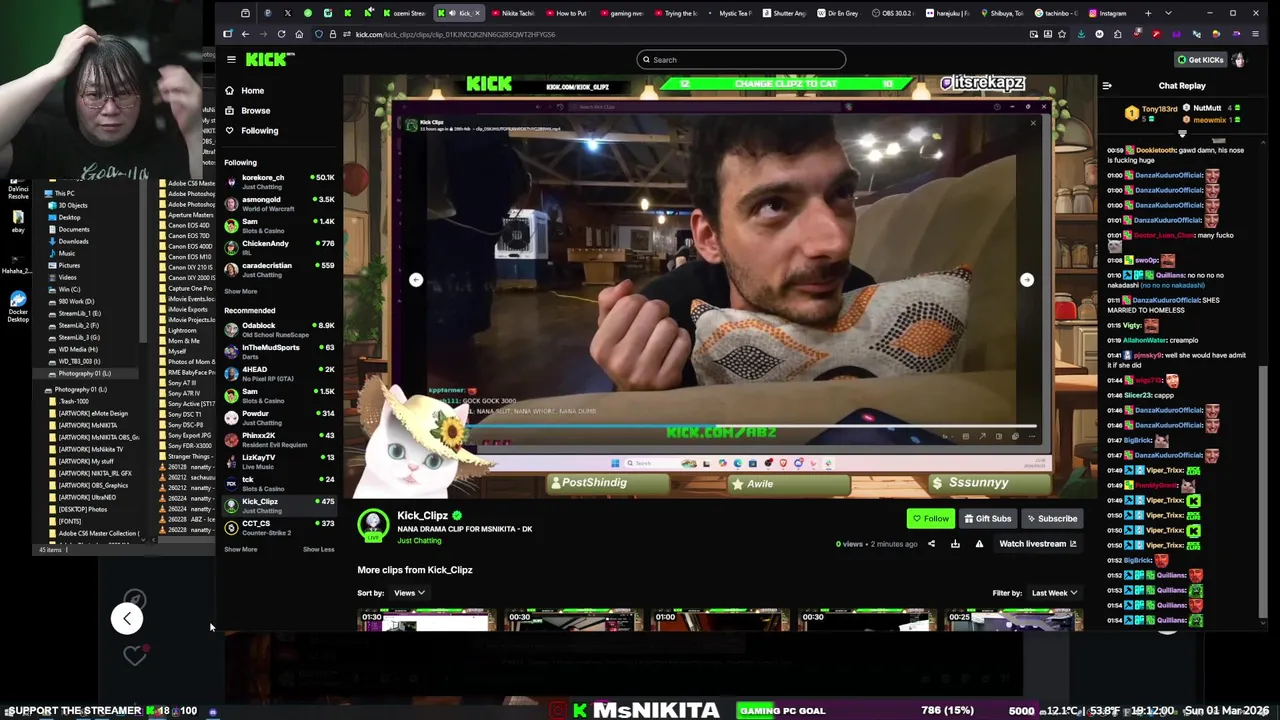Viewport: 1280px width, 720px height.
Task: Open korekore_ch channel in Following list
Action: tap(279, 181)
